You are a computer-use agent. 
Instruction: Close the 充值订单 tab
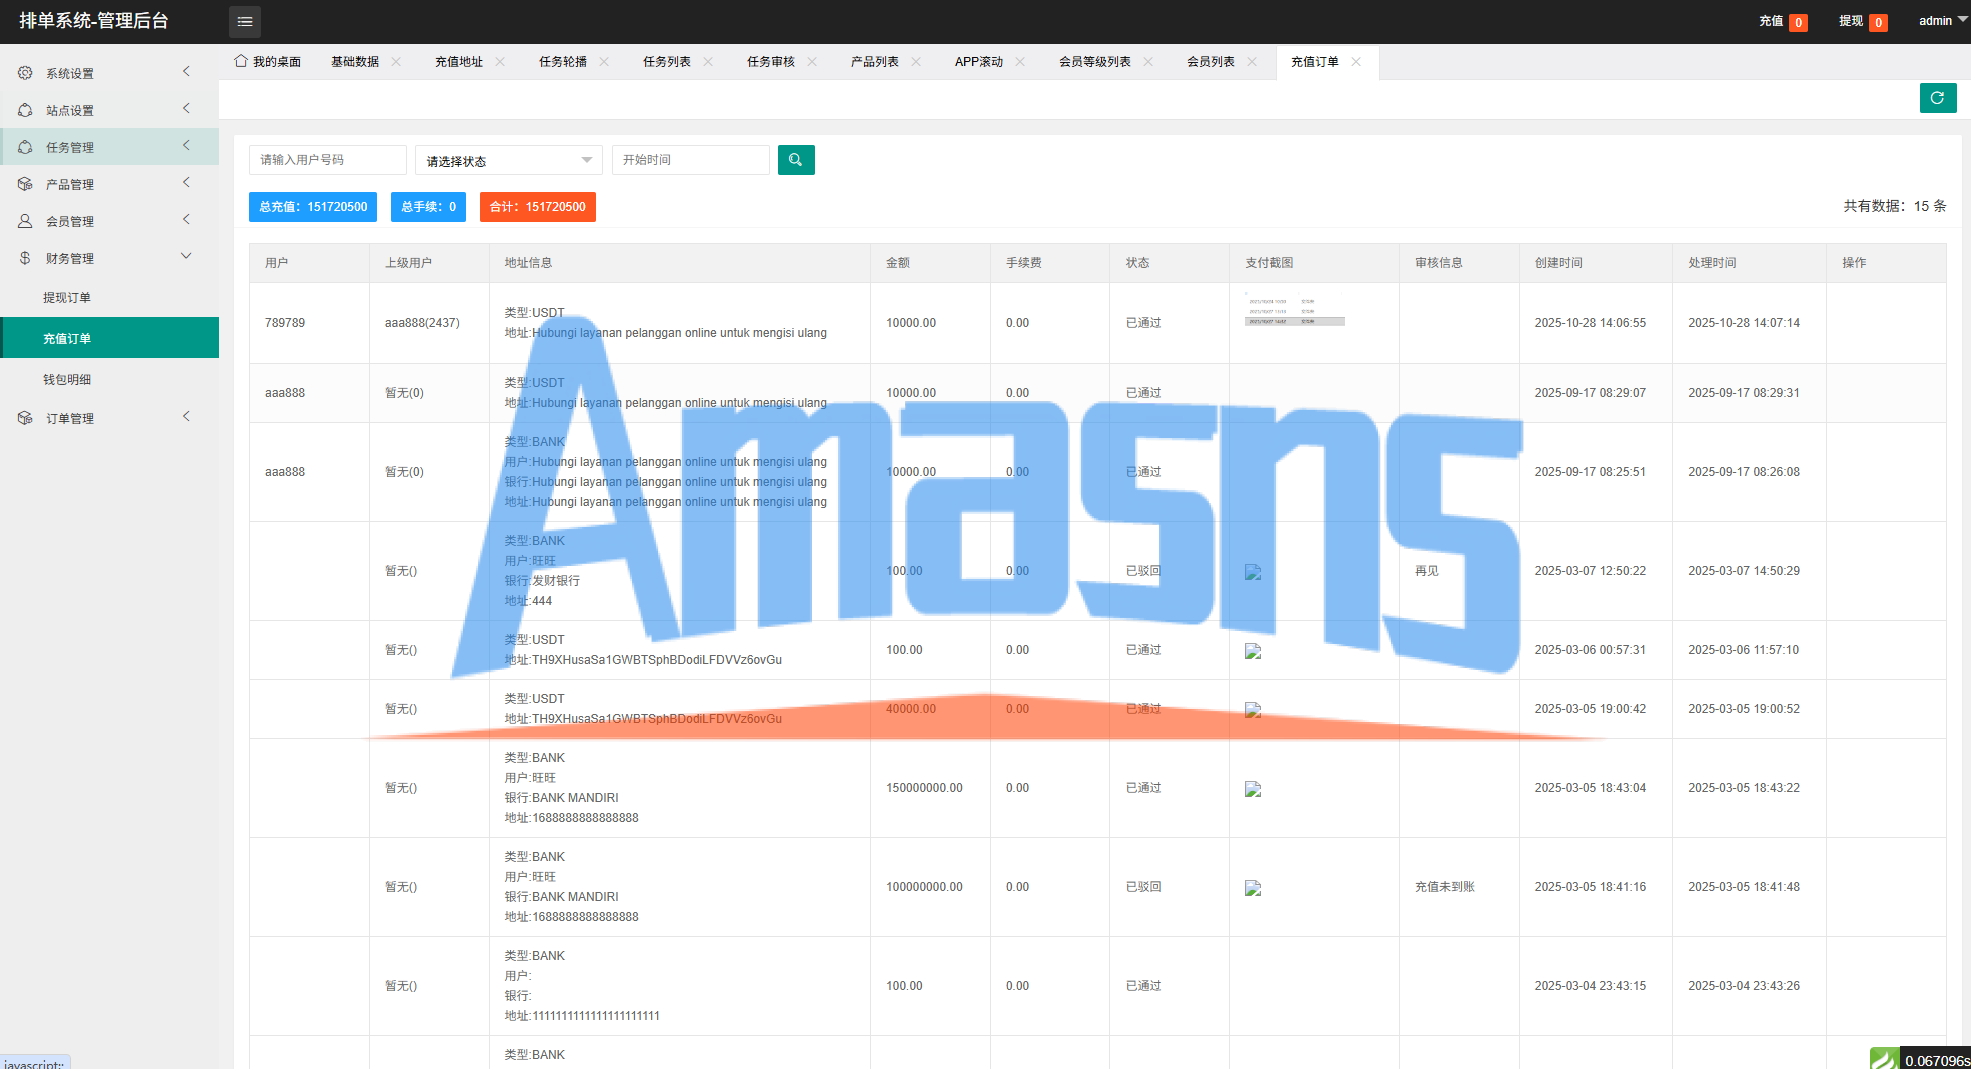tap(1356, 62)
